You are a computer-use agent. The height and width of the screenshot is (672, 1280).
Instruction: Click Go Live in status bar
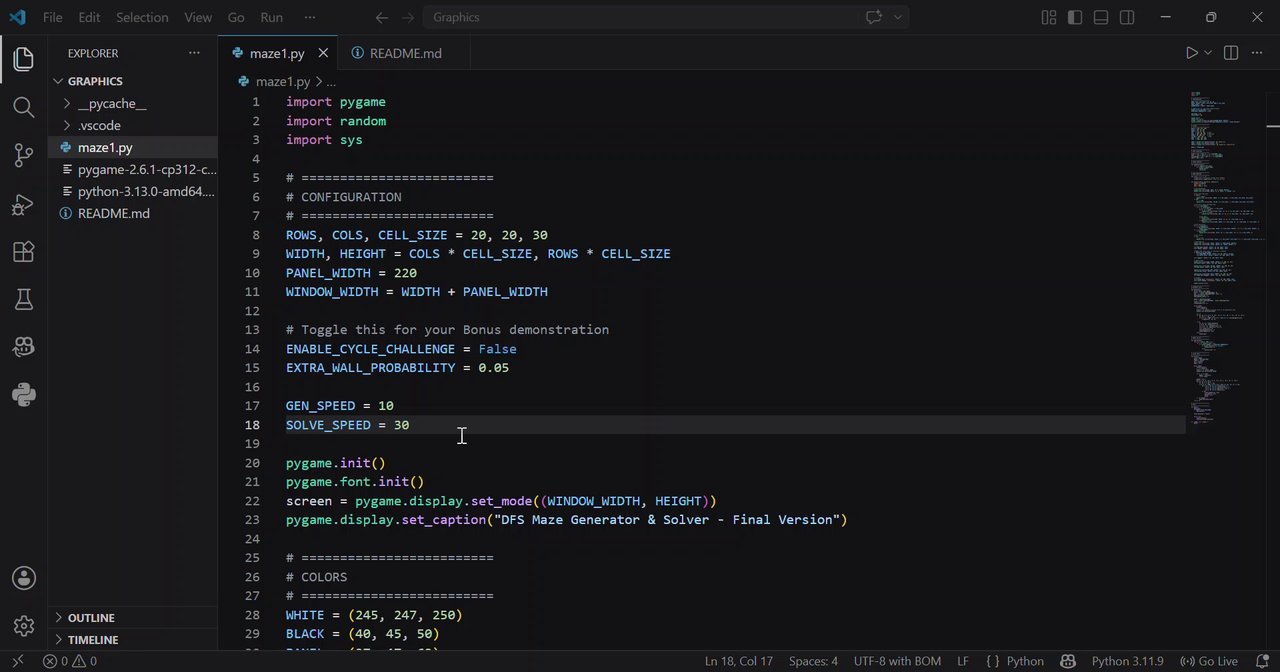(1210, 661)
